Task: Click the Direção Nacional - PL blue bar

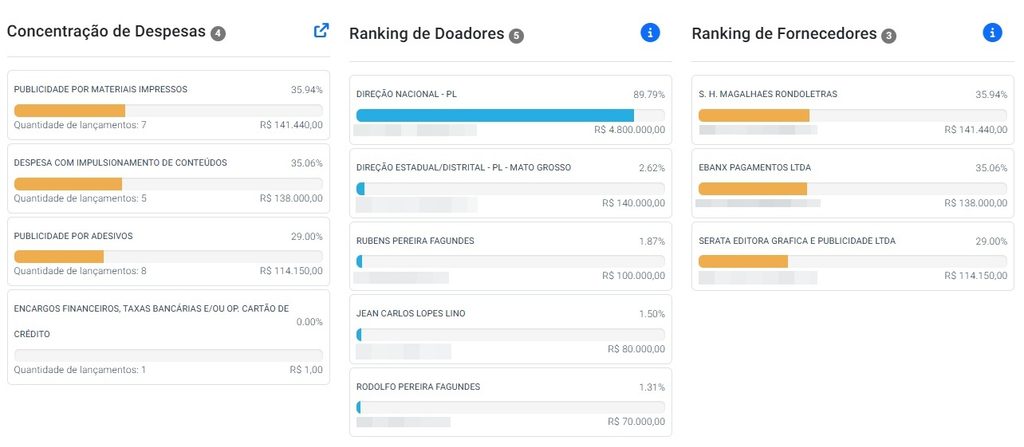Action: (495, 115)
